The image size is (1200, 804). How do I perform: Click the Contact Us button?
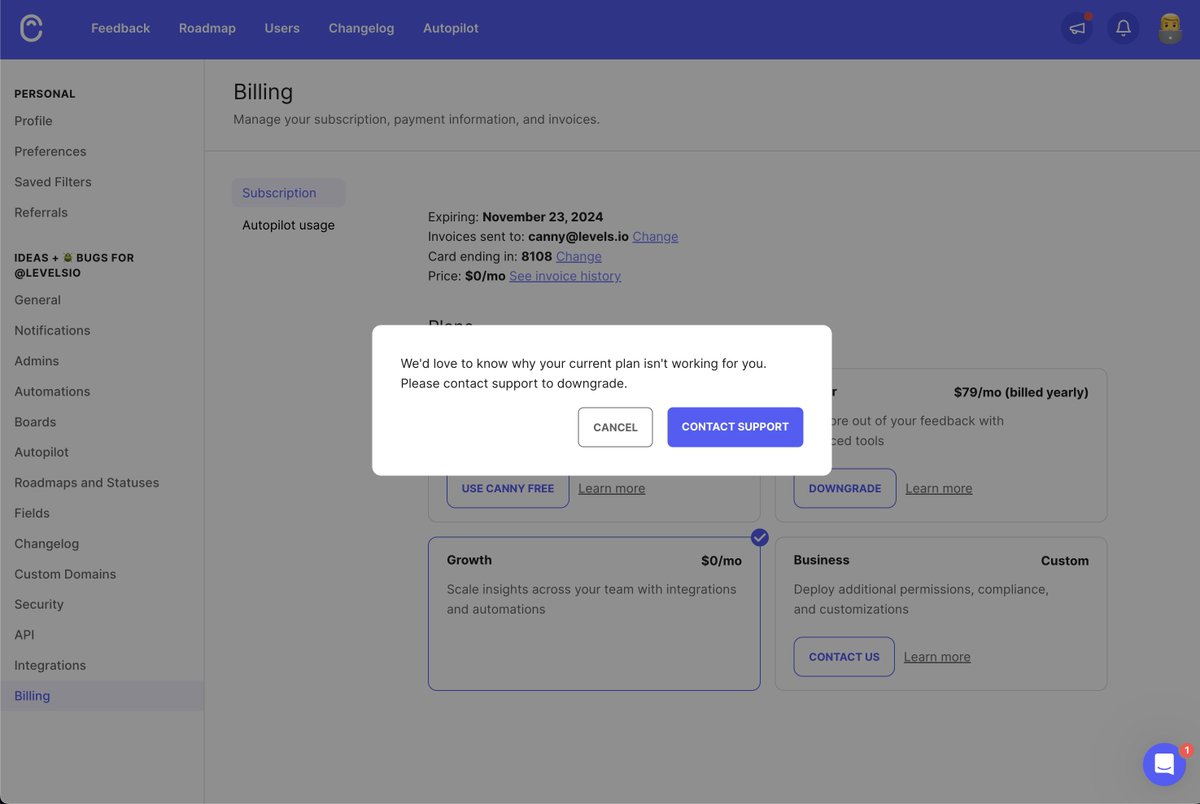pyautogui.click(x=844, y=657)
